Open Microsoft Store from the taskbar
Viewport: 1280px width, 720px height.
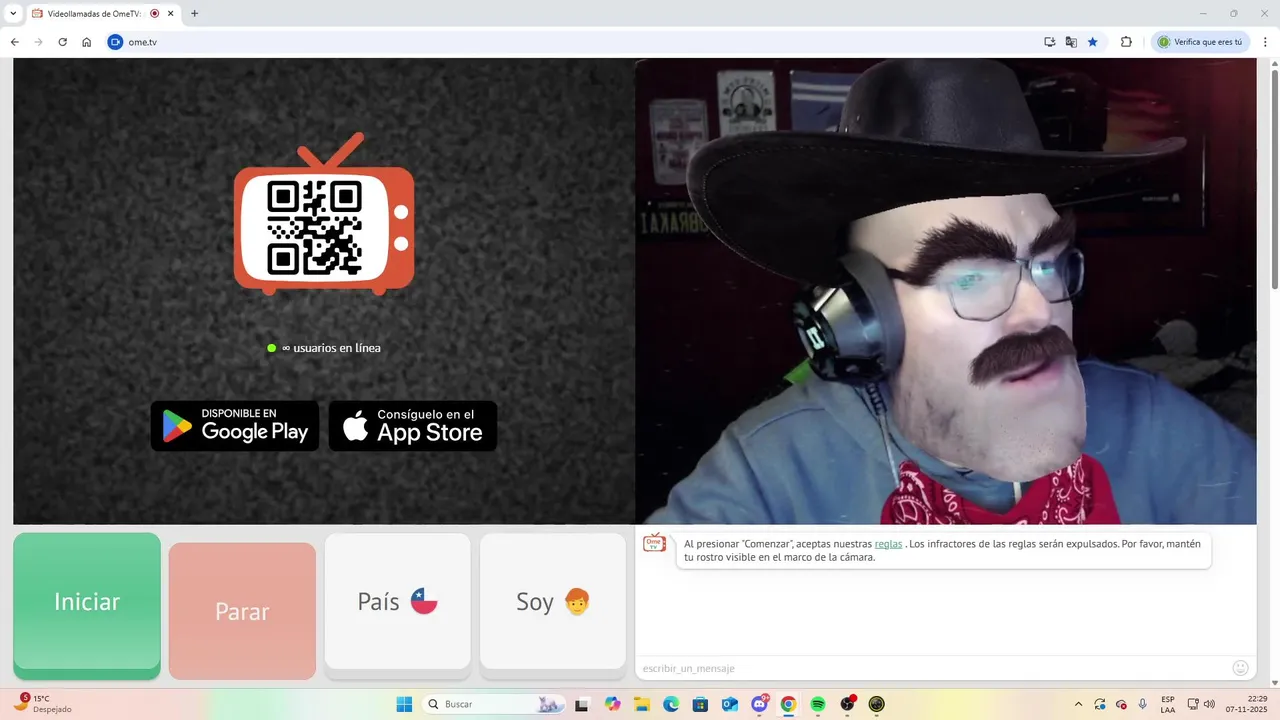[700, 704]
